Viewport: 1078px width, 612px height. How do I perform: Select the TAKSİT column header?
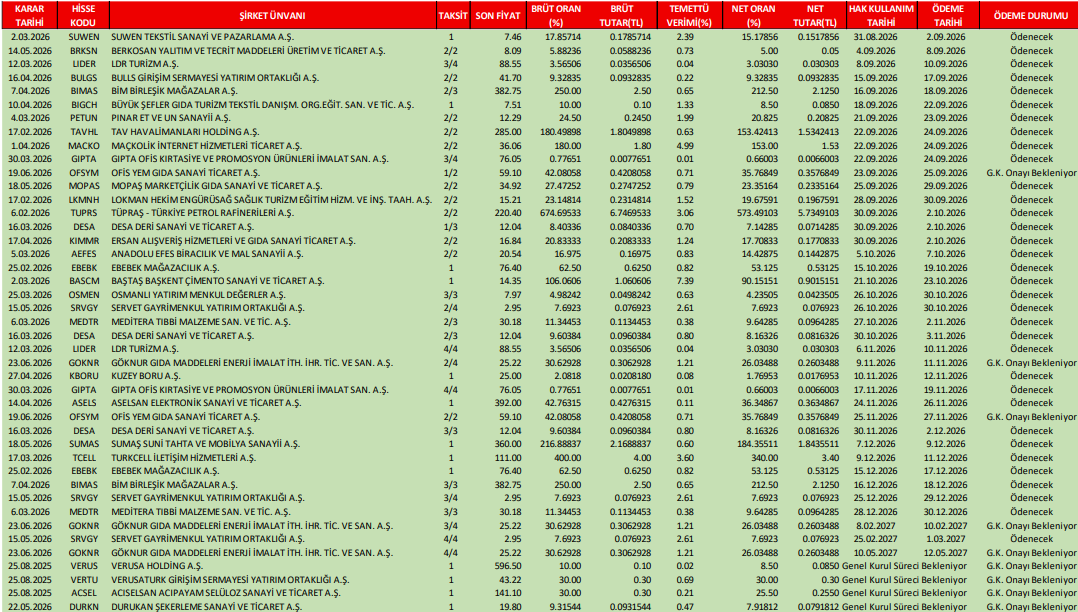tap(452, 16)
